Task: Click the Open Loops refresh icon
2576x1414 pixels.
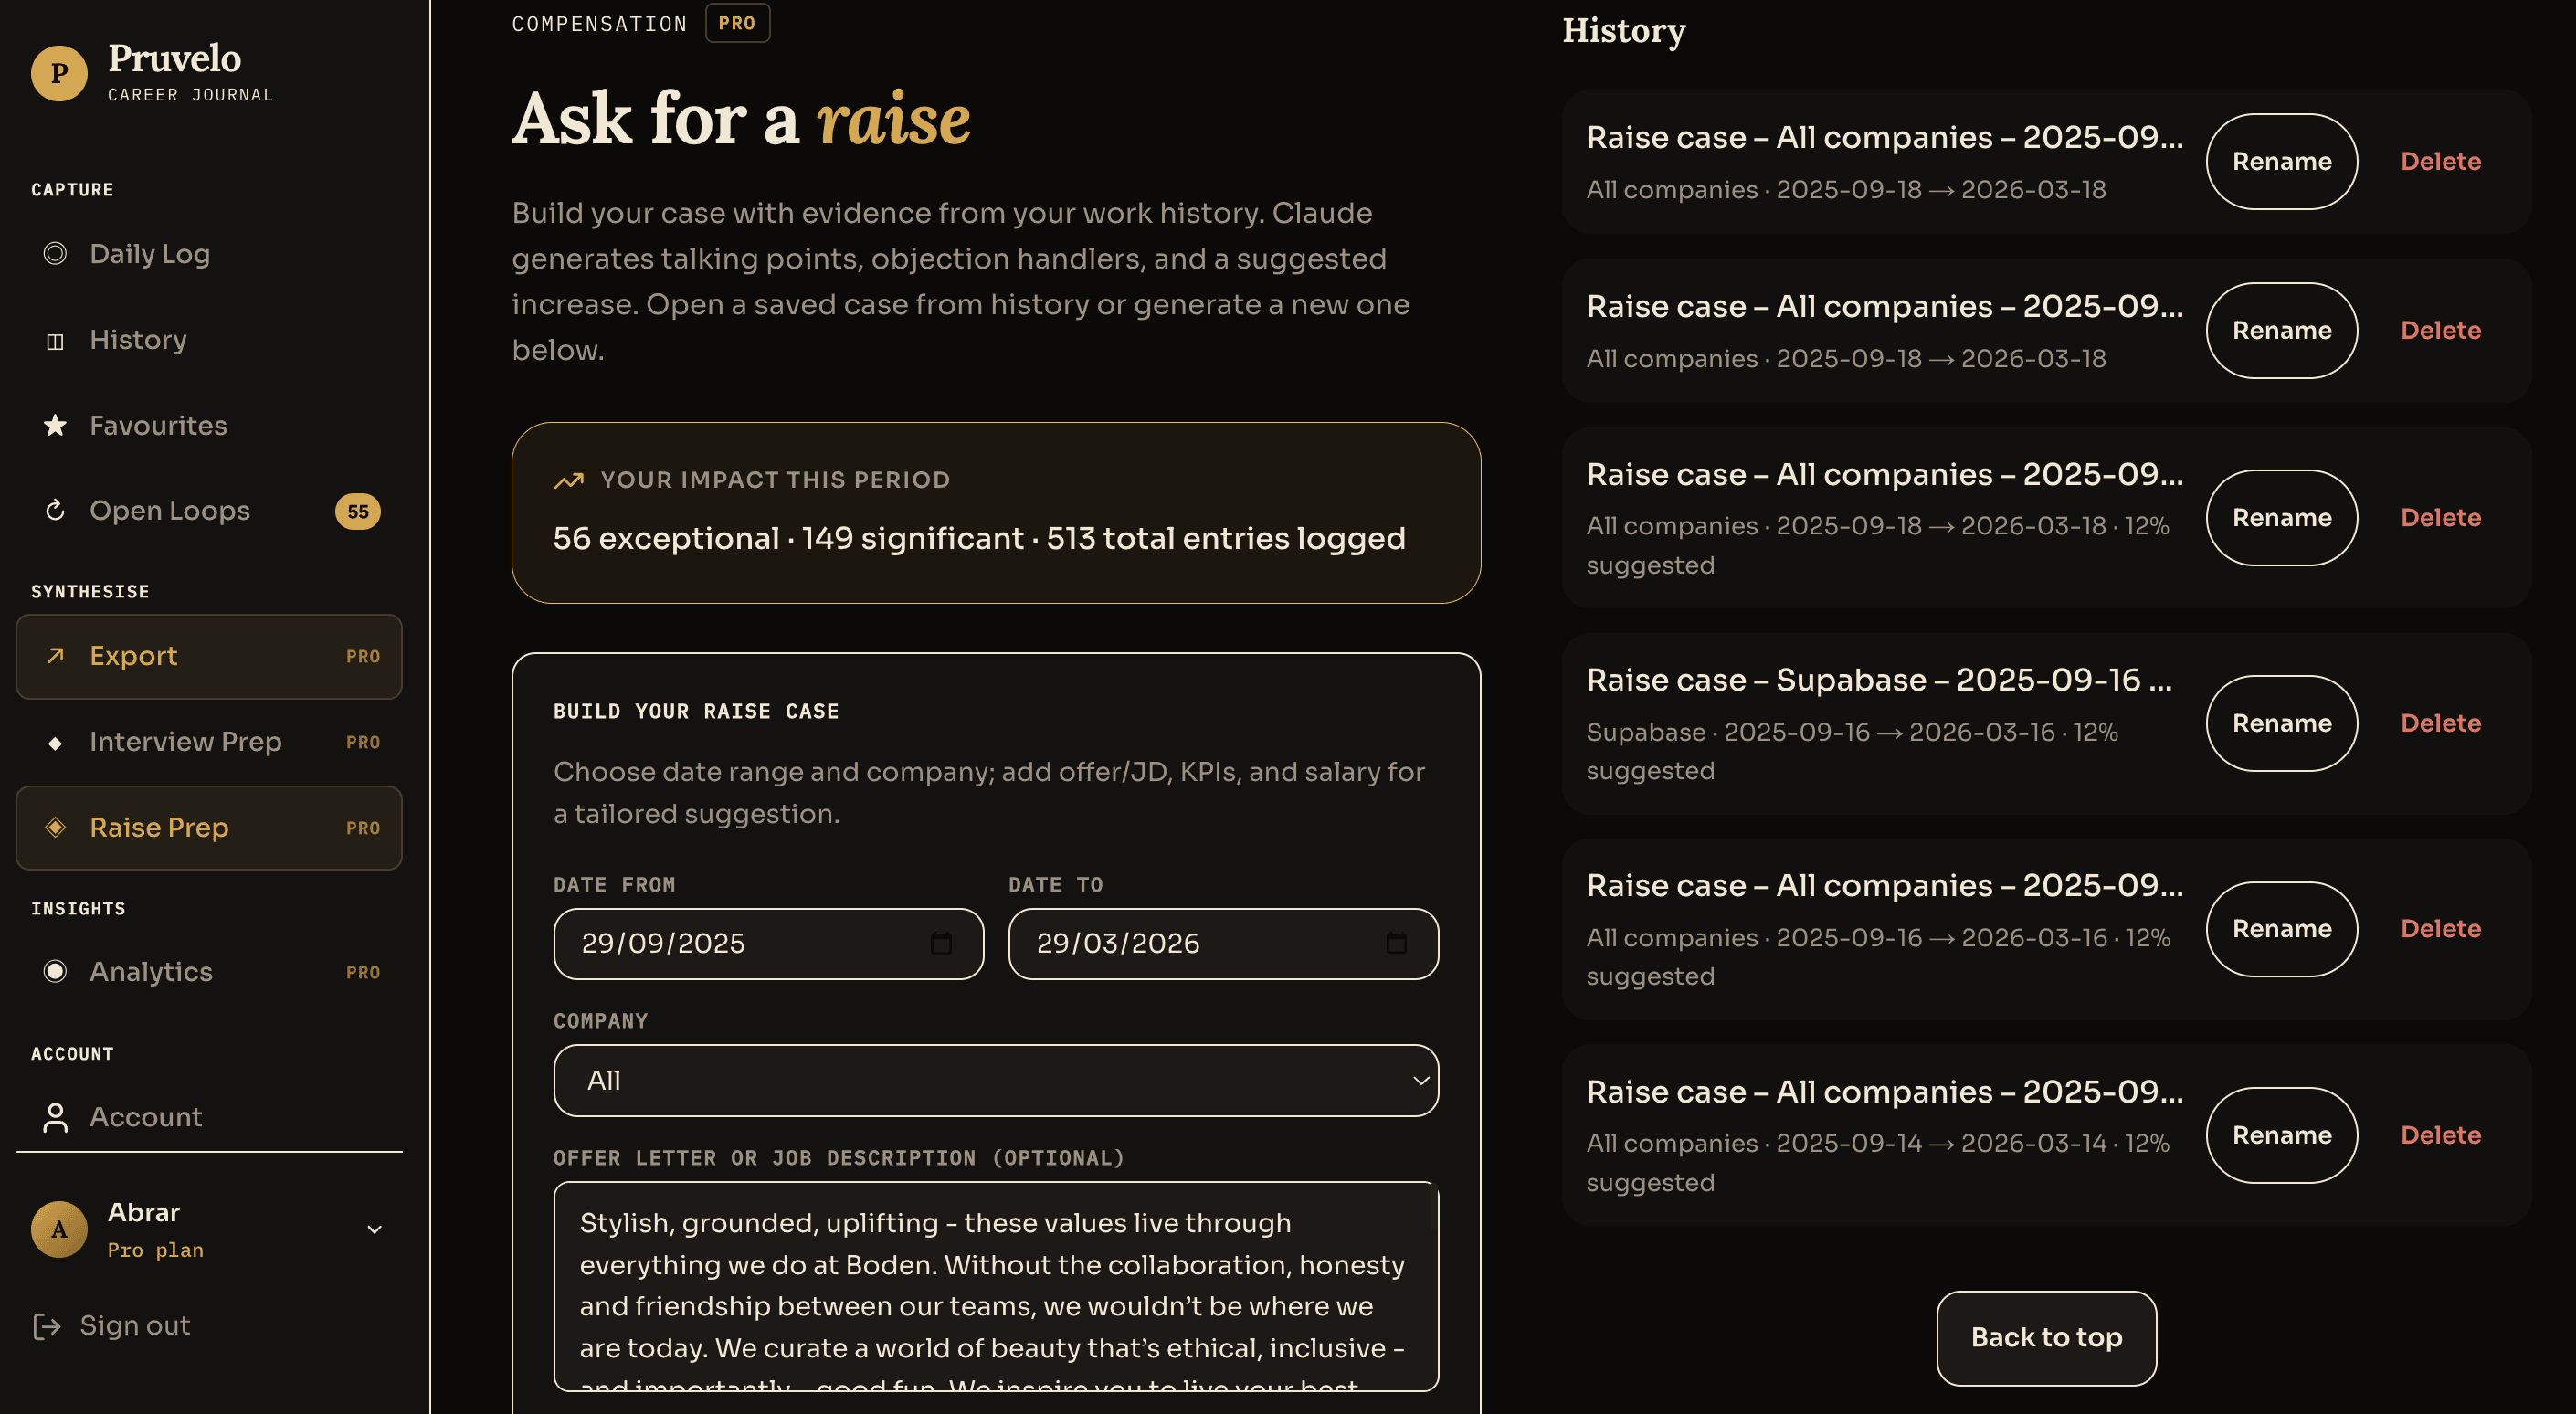Action: [x=55, y=511]
